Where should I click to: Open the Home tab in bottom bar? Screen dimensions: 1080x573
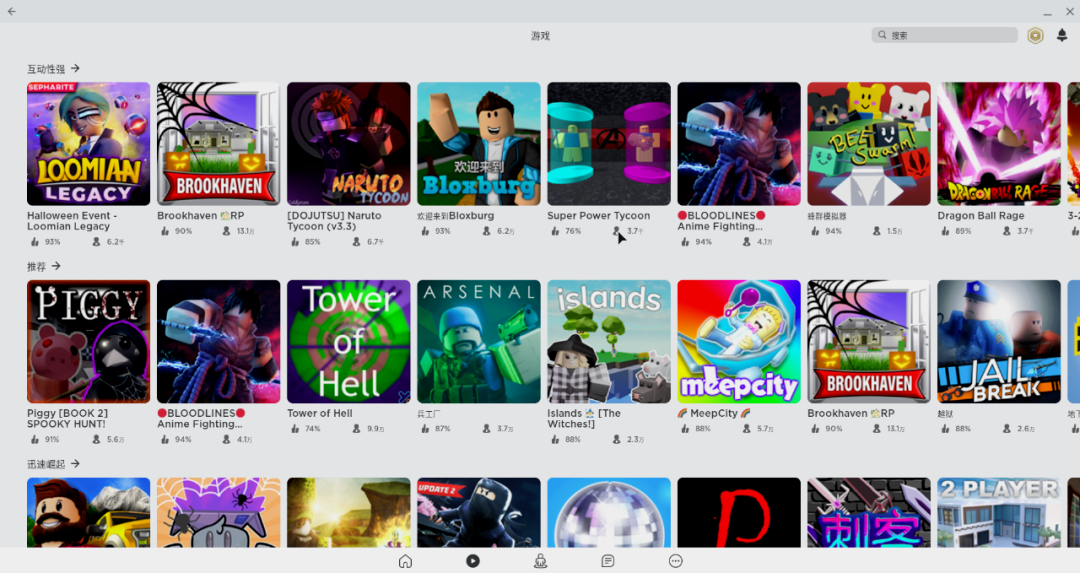pyautogui.click(x=405, y=561)
